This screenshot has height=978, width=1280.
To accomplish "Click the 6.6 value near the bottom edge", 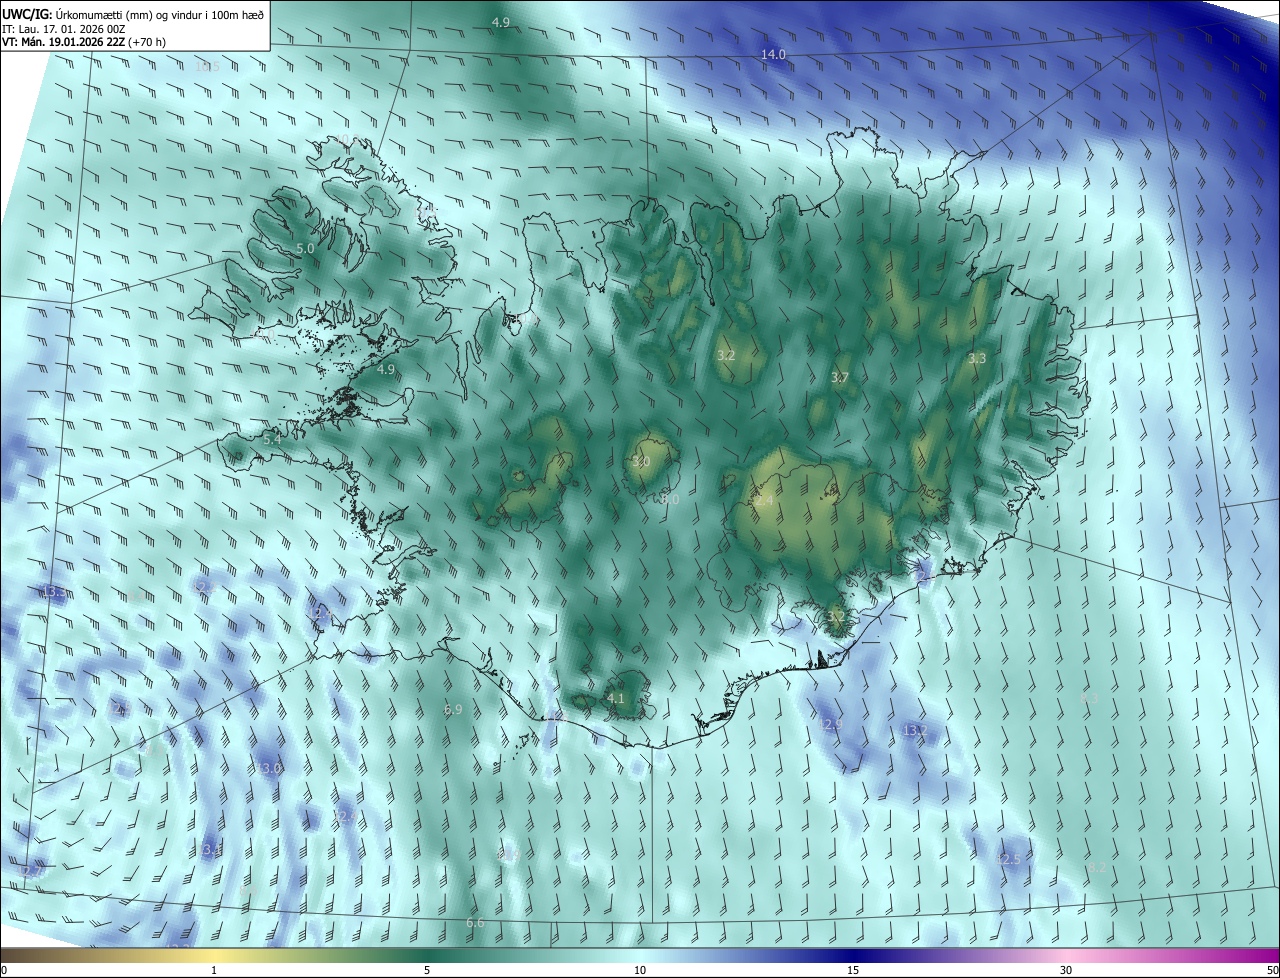I will coord(475,922).
